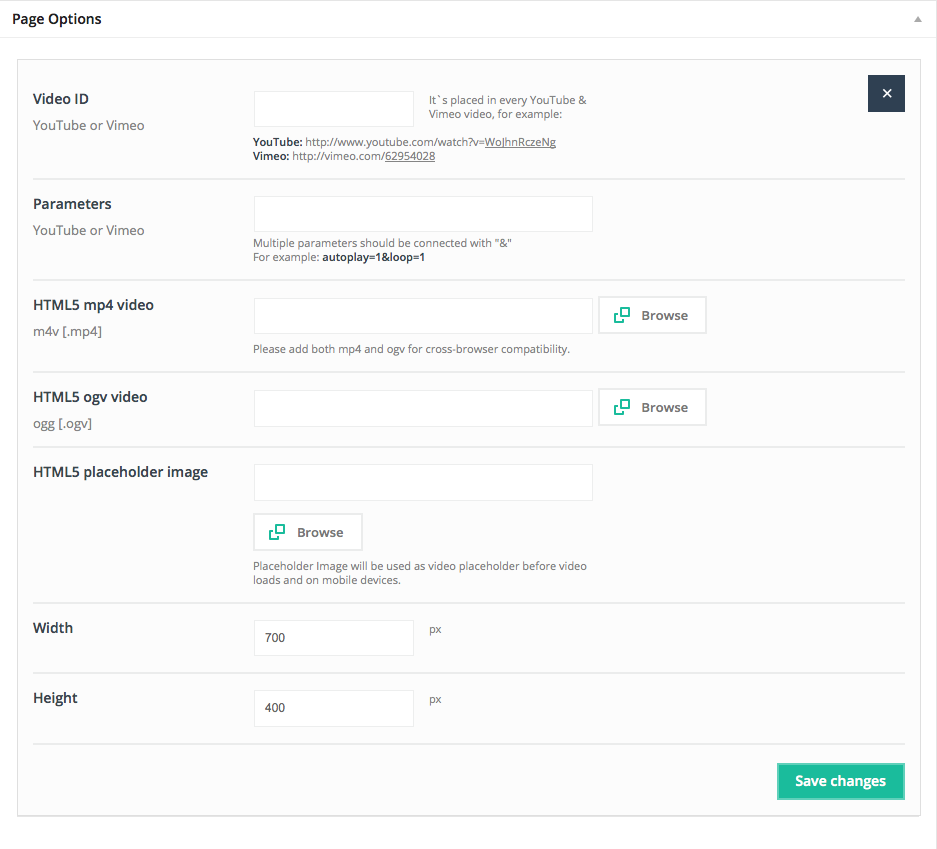Focus the HTML5 placeholder image field
The width and height of the screenshot is (937, 849).
click(x=423, y=482)
